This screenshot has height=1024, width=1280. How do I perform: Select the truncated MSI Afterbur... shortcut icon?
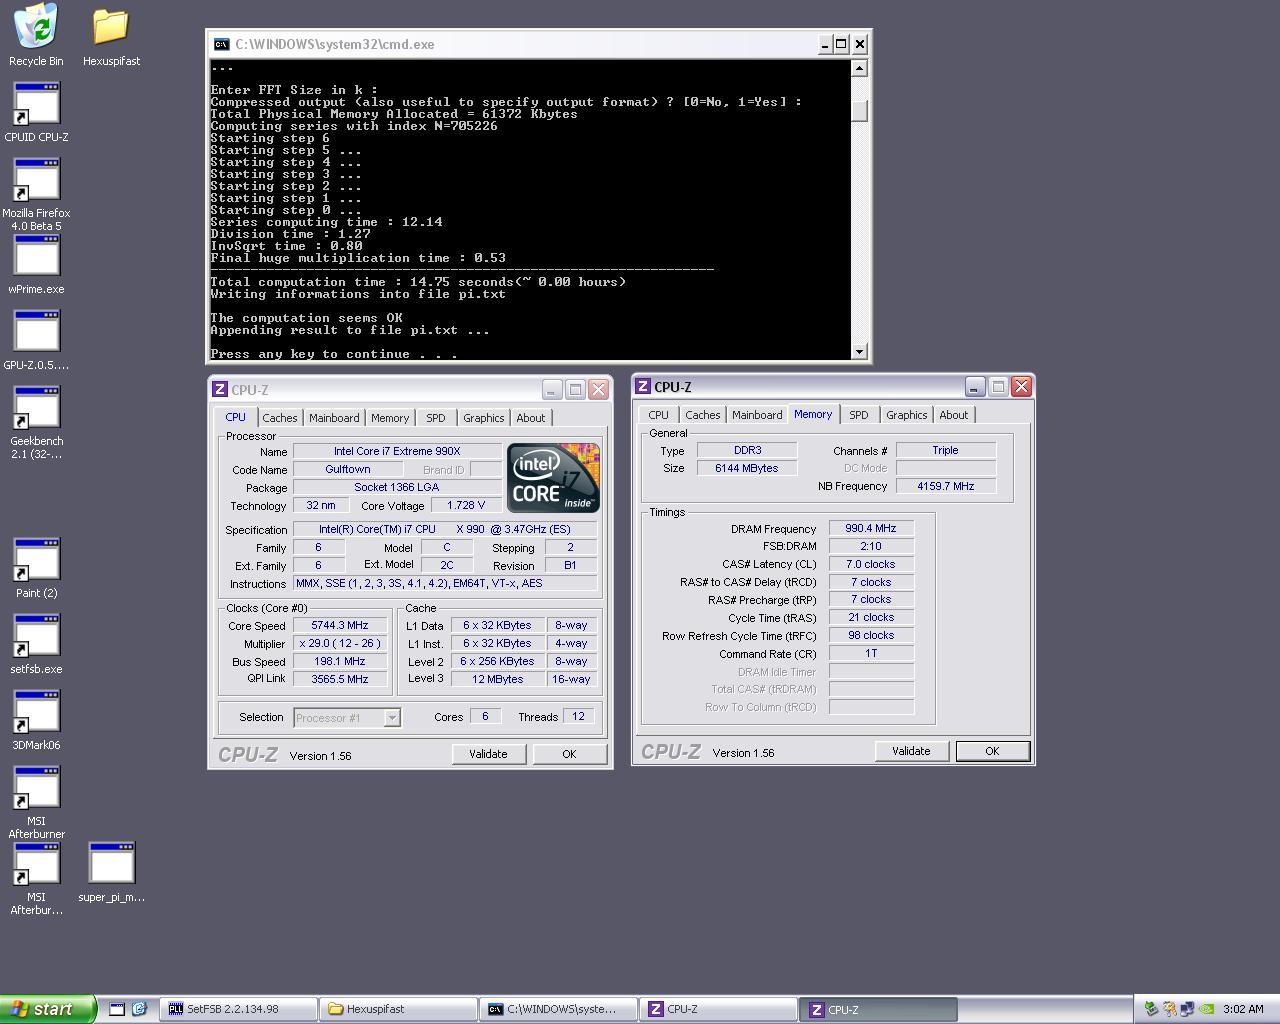point(37,863)
